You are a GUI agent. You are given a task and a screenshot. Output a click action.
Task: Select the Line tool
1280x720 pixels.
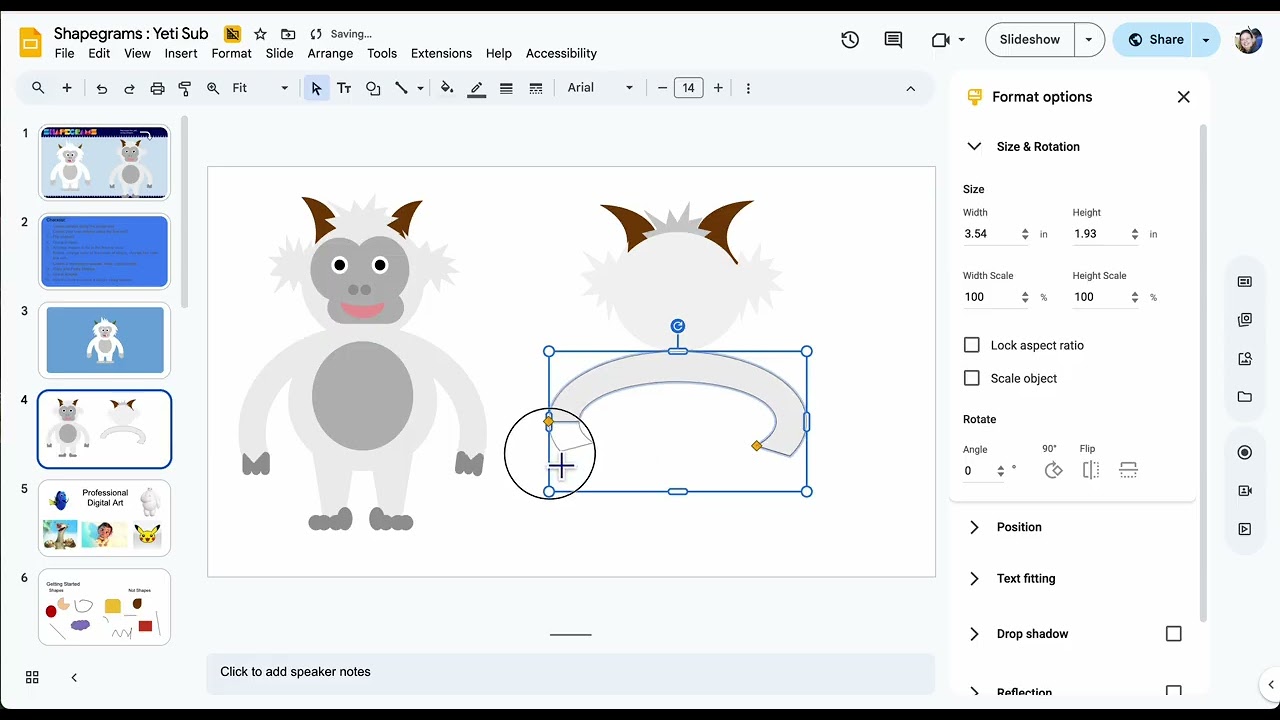(401, 88)
